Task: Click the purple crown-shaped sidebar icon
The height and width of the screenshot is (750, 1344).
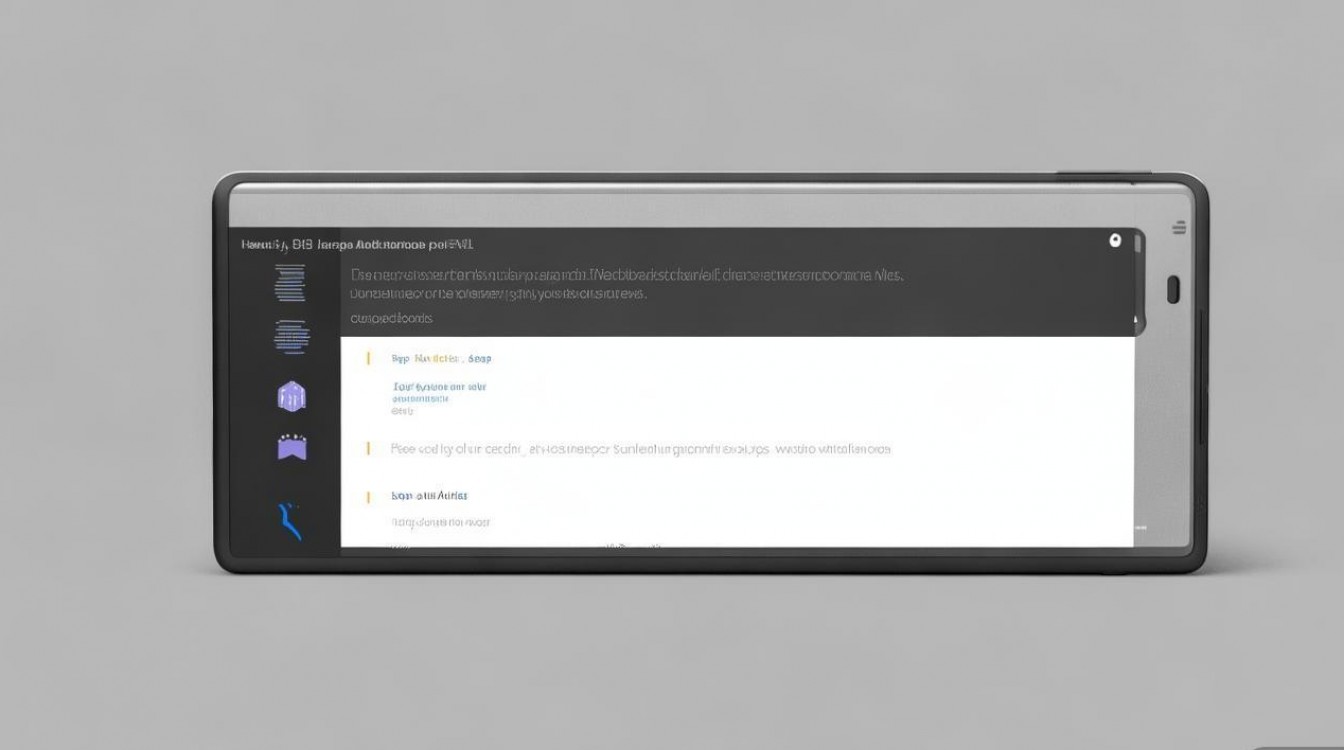Action: tap(291, 447)
